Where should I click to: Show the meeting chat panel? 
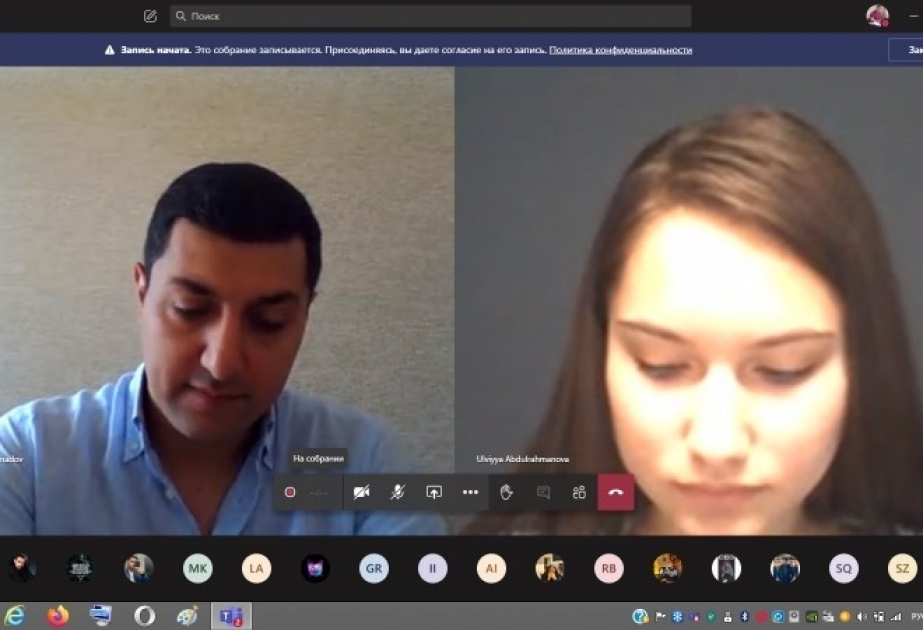pyautogui.click(x=543, y=492)
